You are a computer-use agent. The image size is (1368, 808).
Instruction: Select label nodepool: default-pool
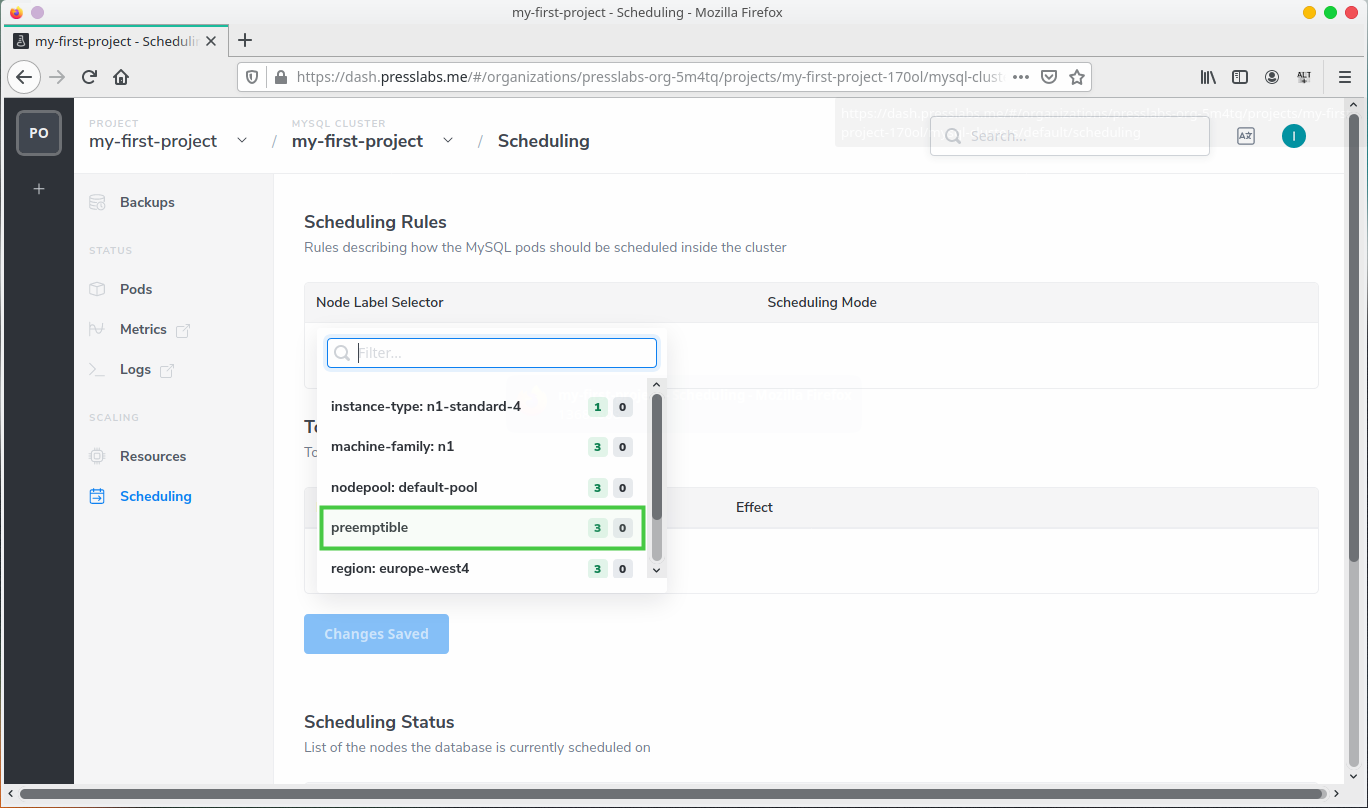point(482,488)
